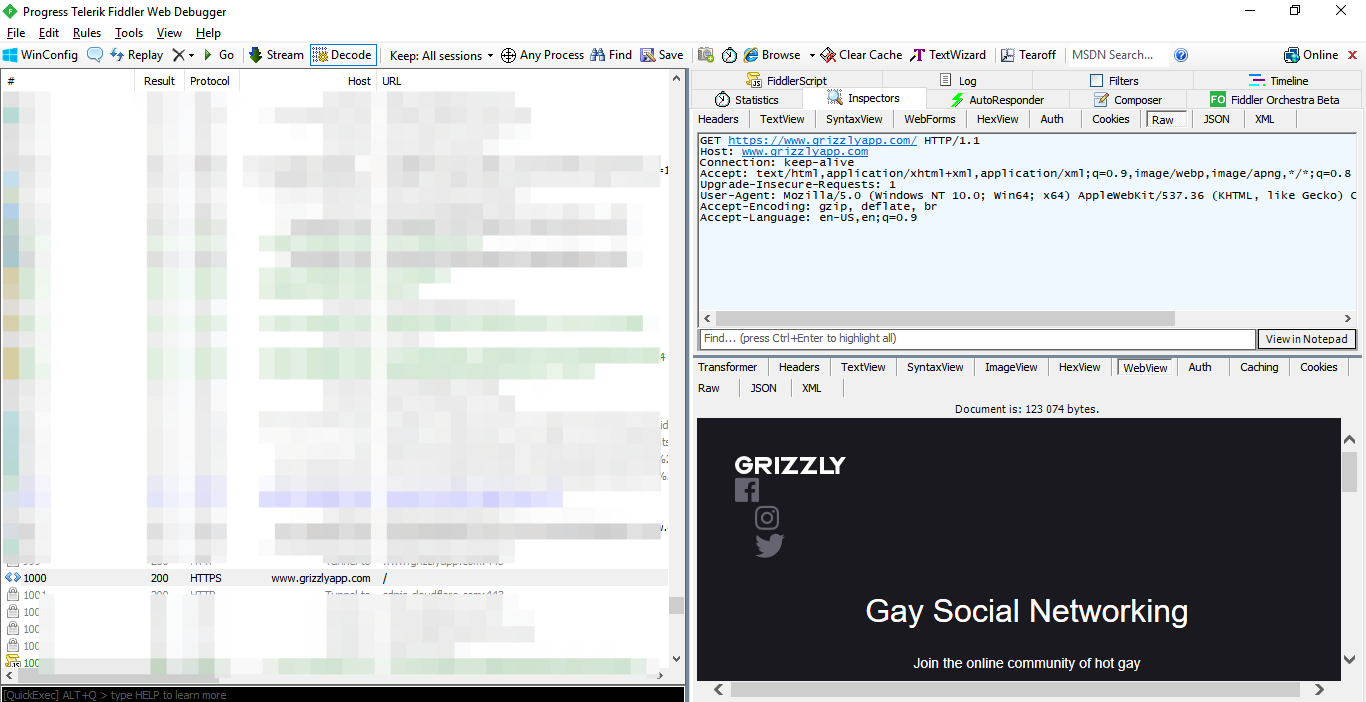
Task: Sort sessions by the Protocol column header
Action: (210, 81)
